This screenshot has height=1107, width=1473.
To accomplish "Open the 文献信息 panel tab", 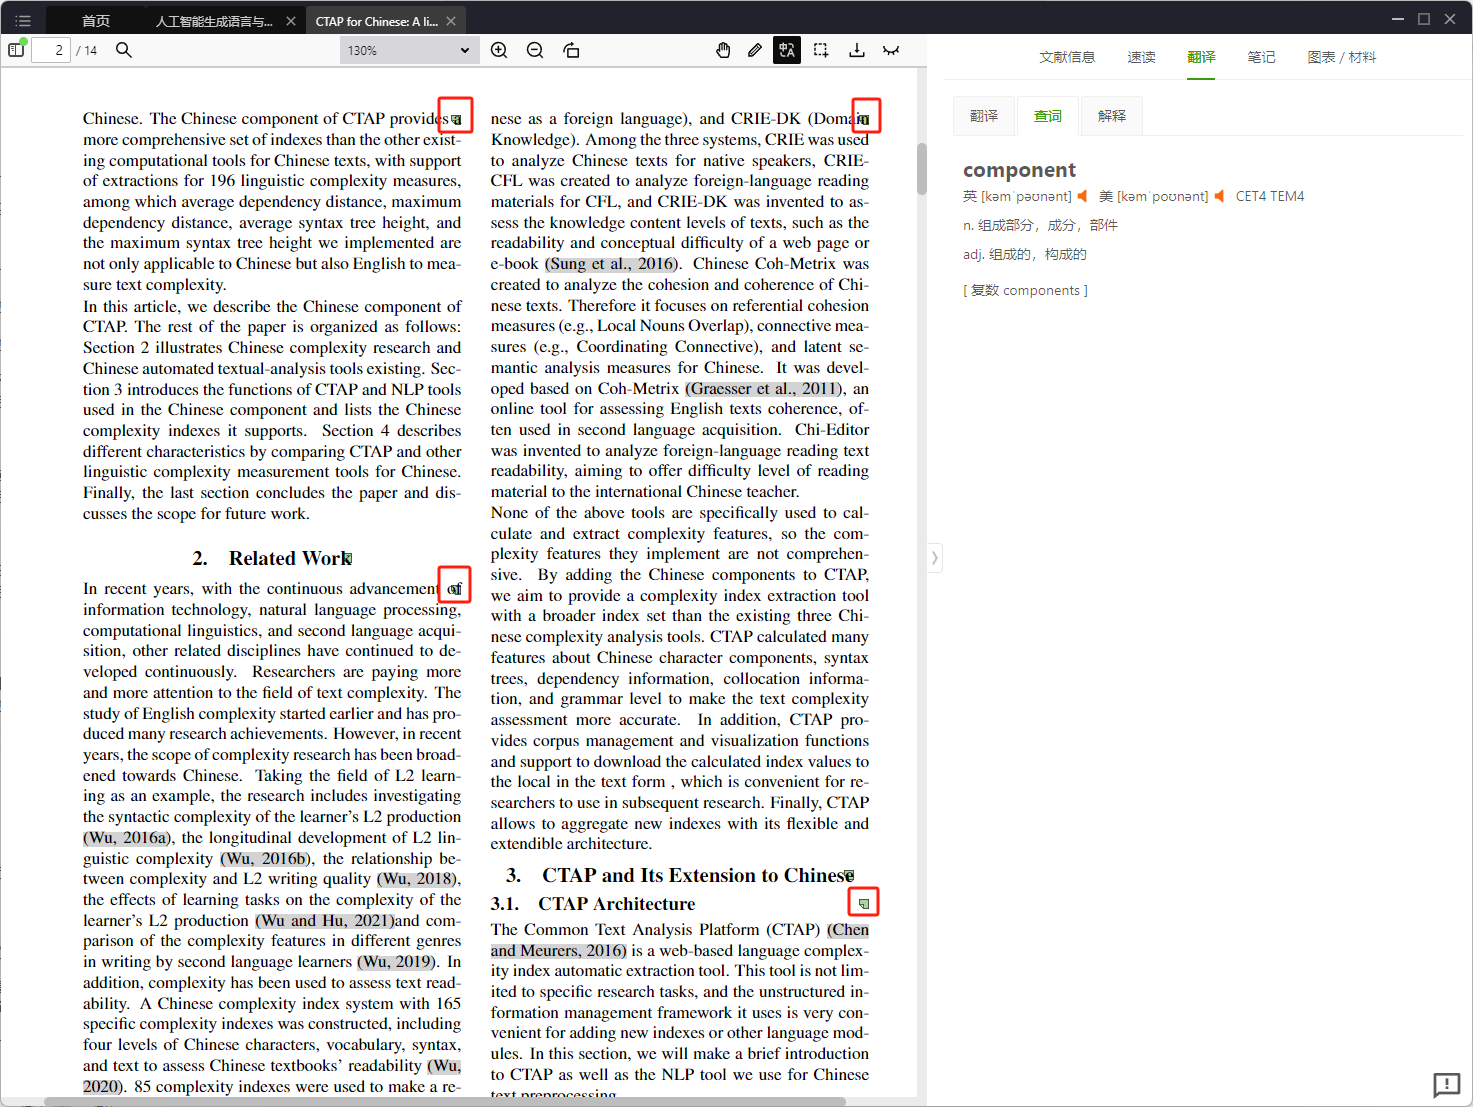I will 1067,57.
